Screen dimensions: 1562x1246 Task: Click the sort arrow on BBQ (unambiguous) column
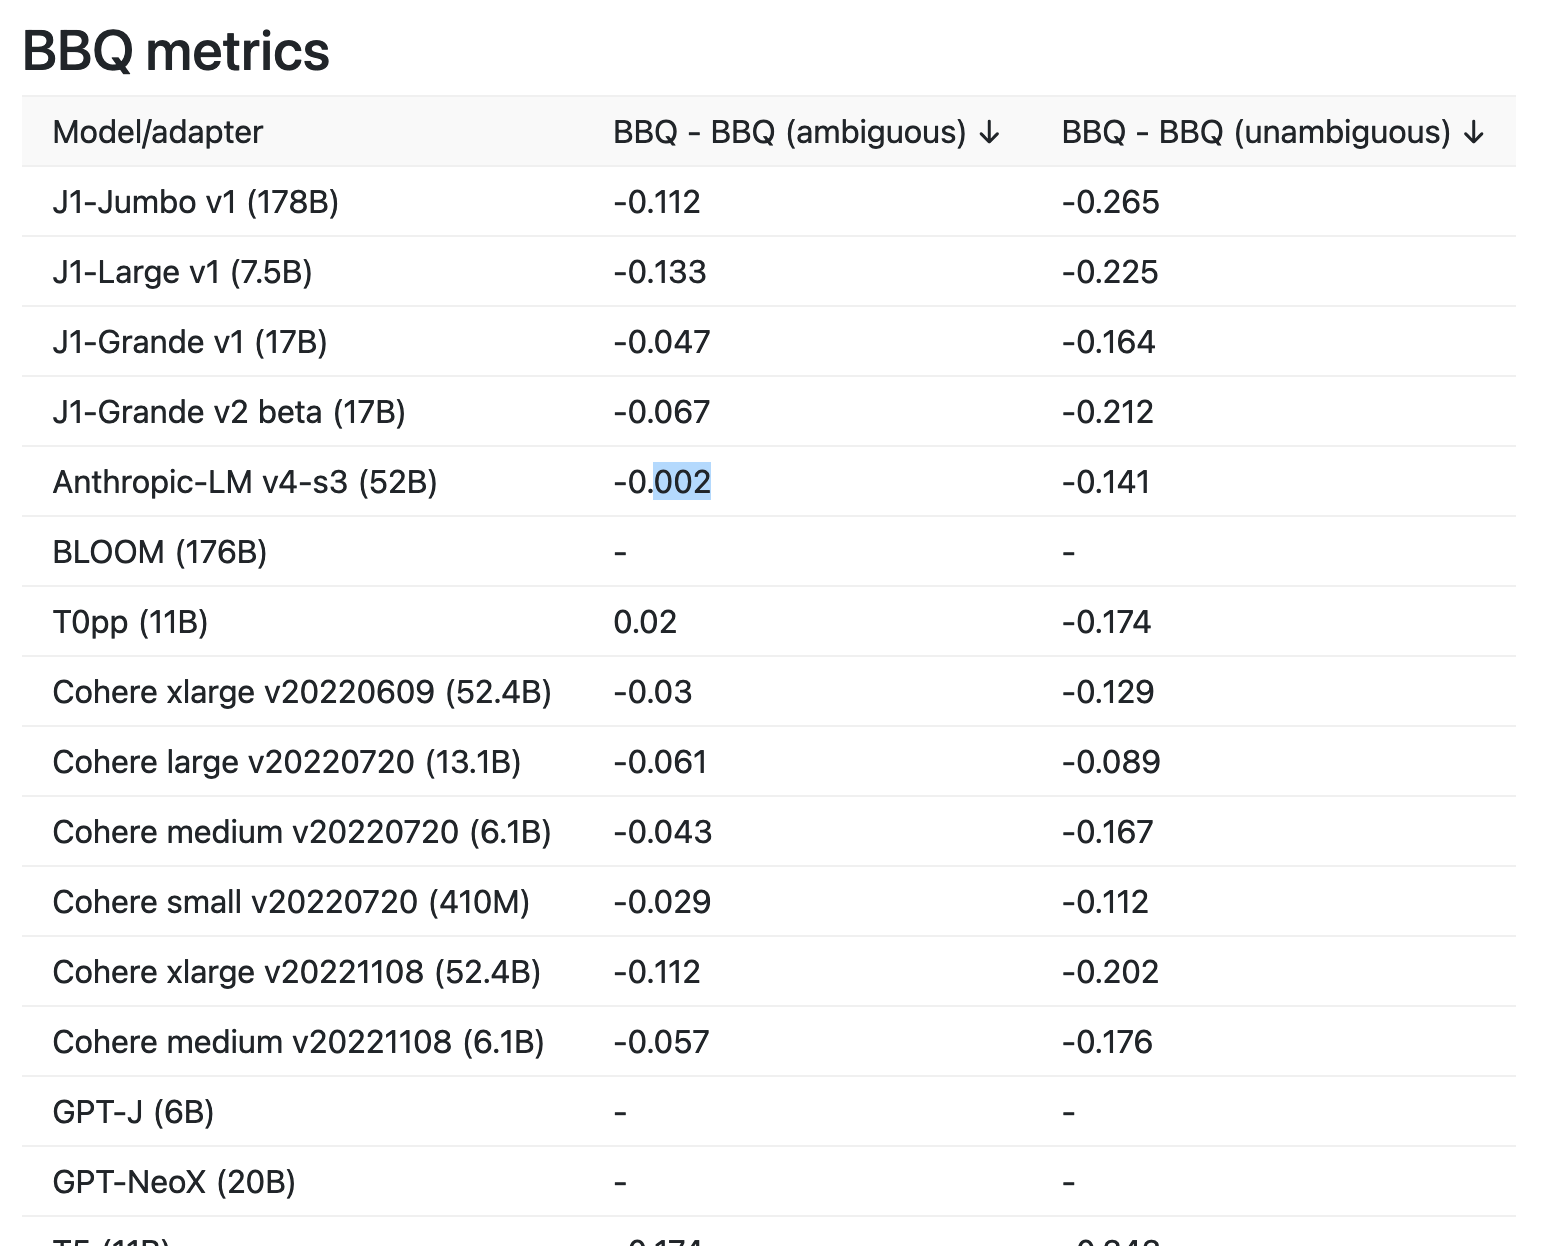click(x=1472, y=131)
